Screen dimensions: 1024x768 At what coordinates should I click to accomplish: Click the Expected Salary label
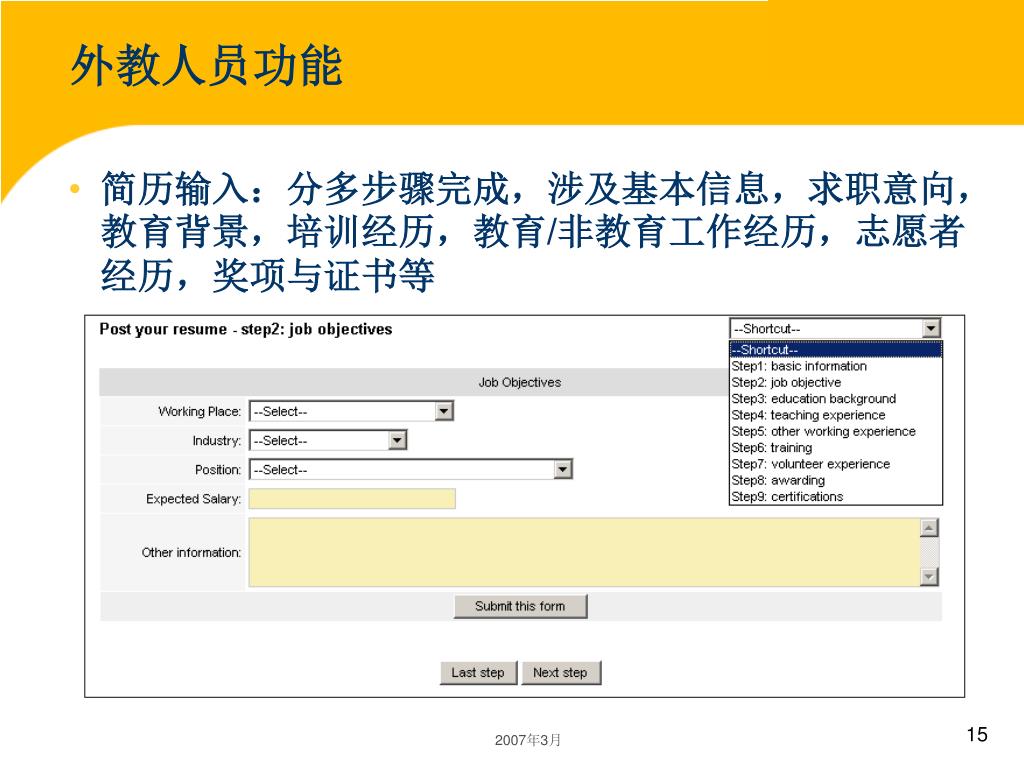193,499
